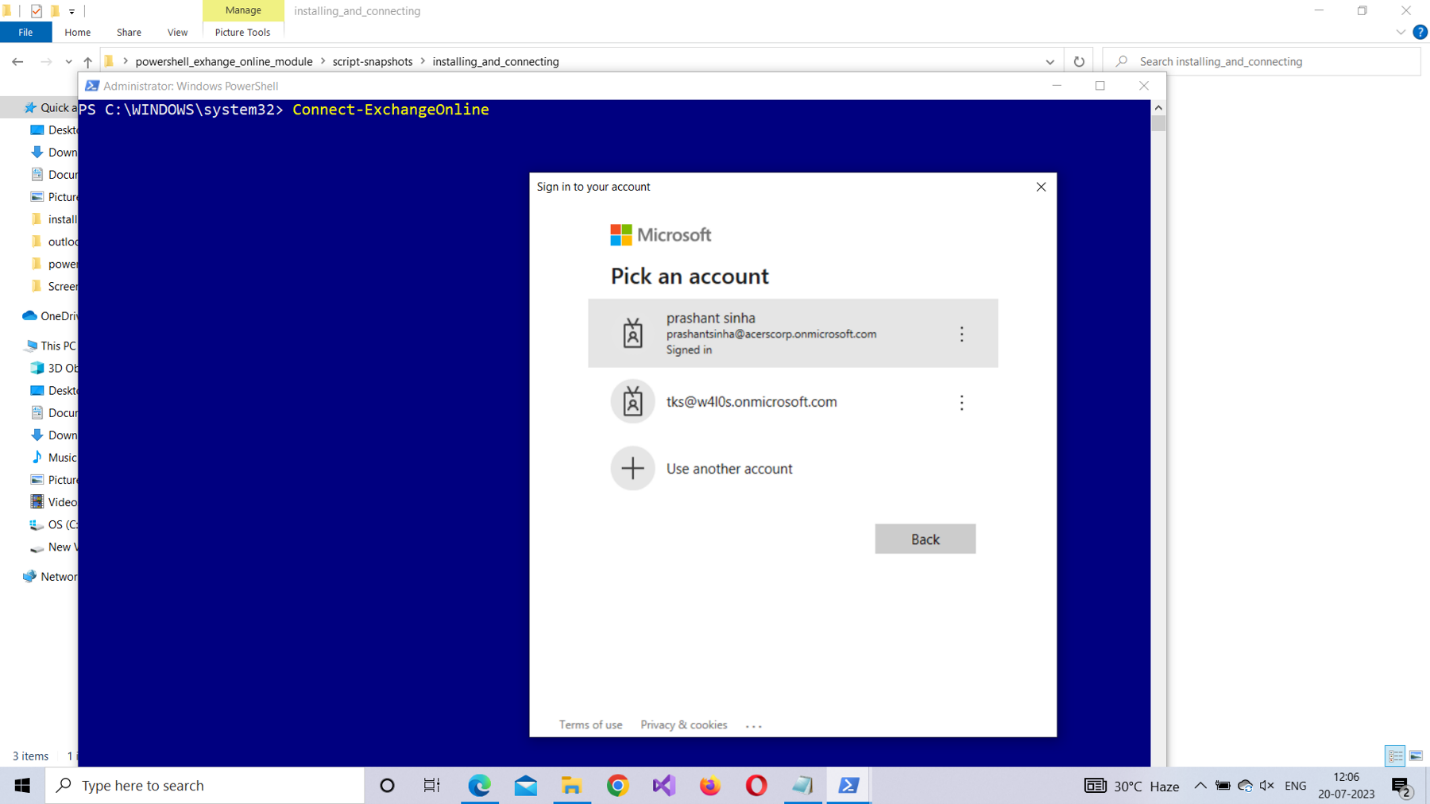Open File Explorer help icon
The height and width of the screenshot is (804, 1430).
[x=1420, y=32]
